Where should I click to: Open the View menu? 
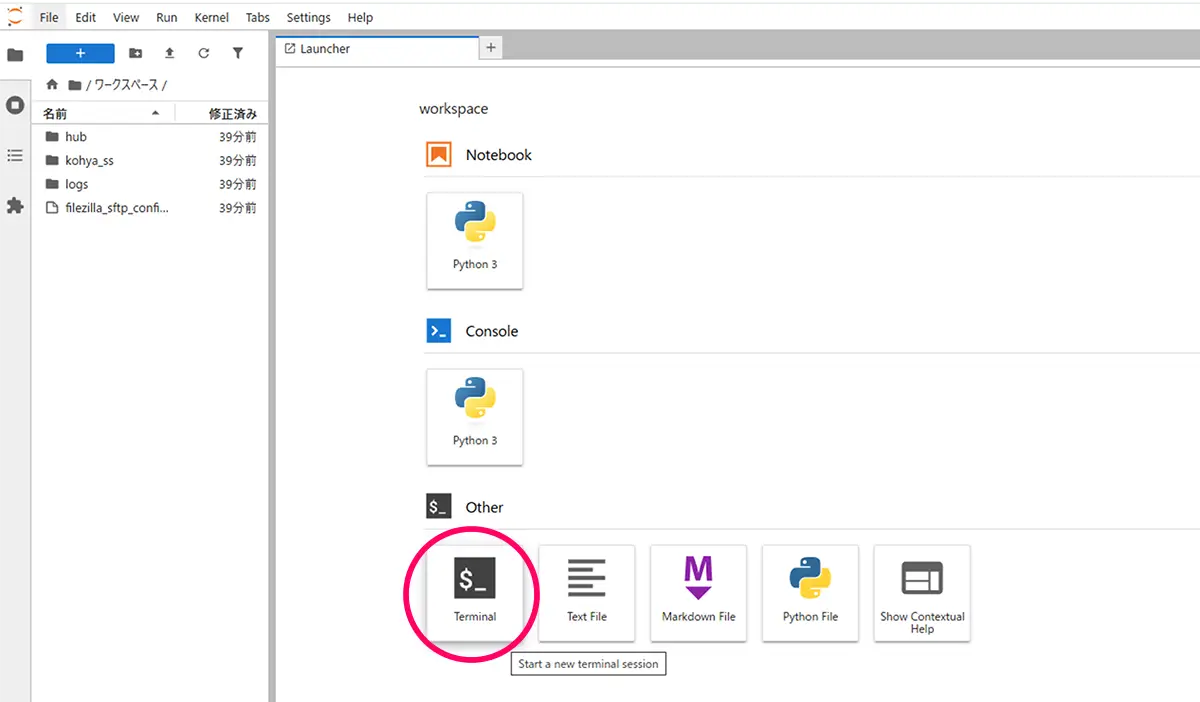point(126,17)
